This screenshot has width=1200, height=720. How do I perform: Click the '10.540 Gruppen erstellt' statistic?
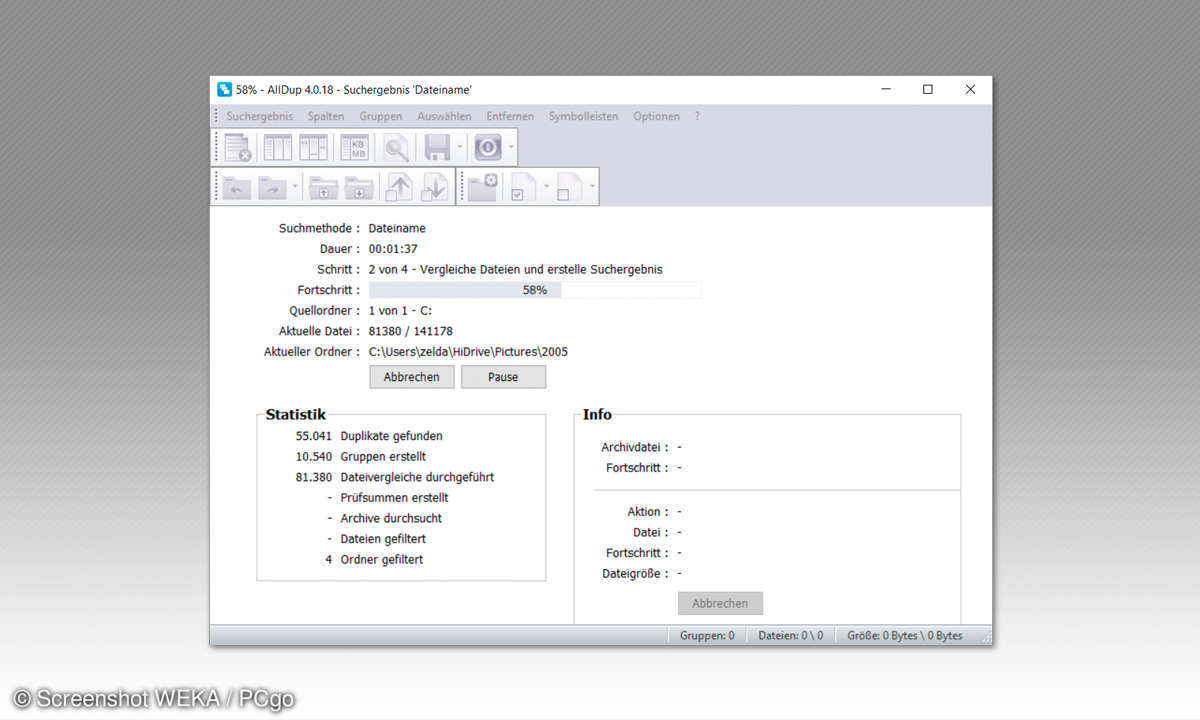tap(361, 457)
